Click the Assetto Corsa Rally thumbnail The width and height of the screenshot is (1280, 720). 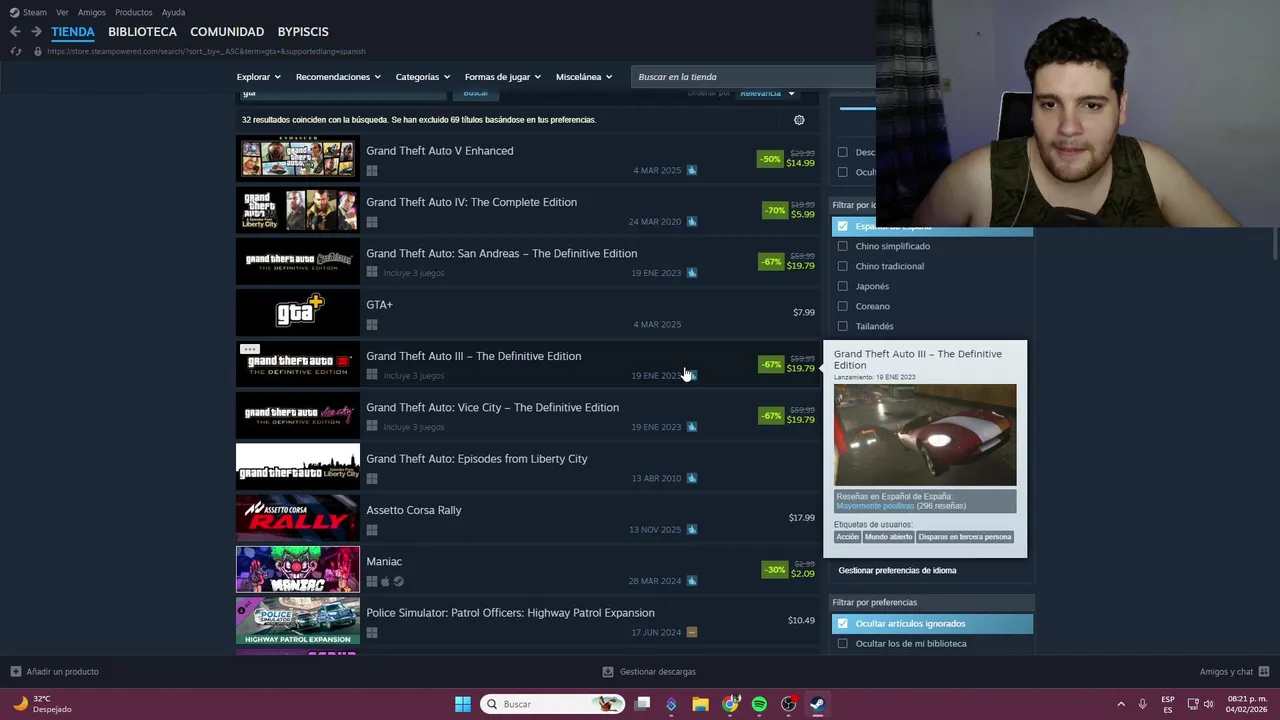(x=298, y=518)
